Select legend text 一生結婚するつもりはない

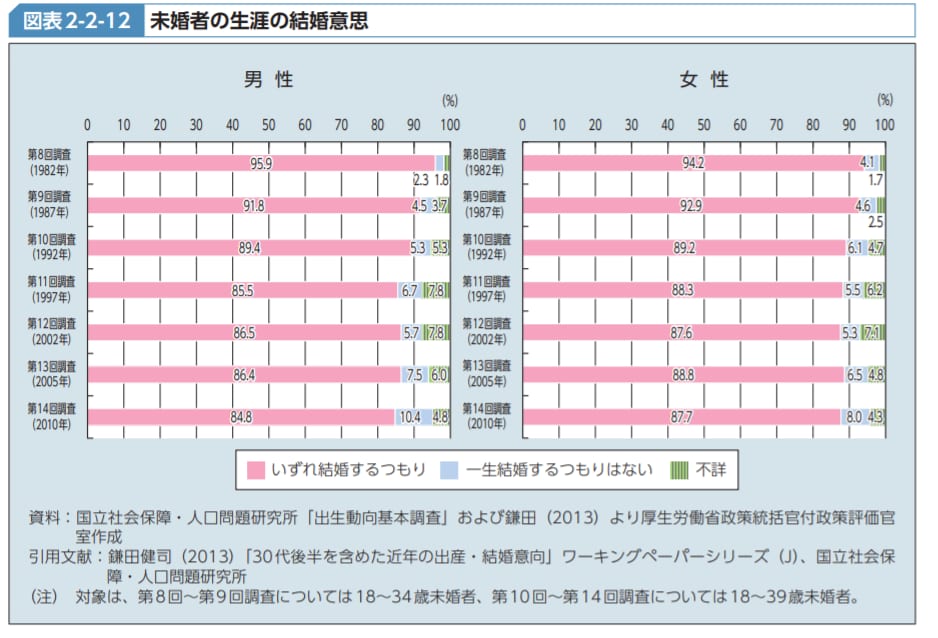coord(559,470)
